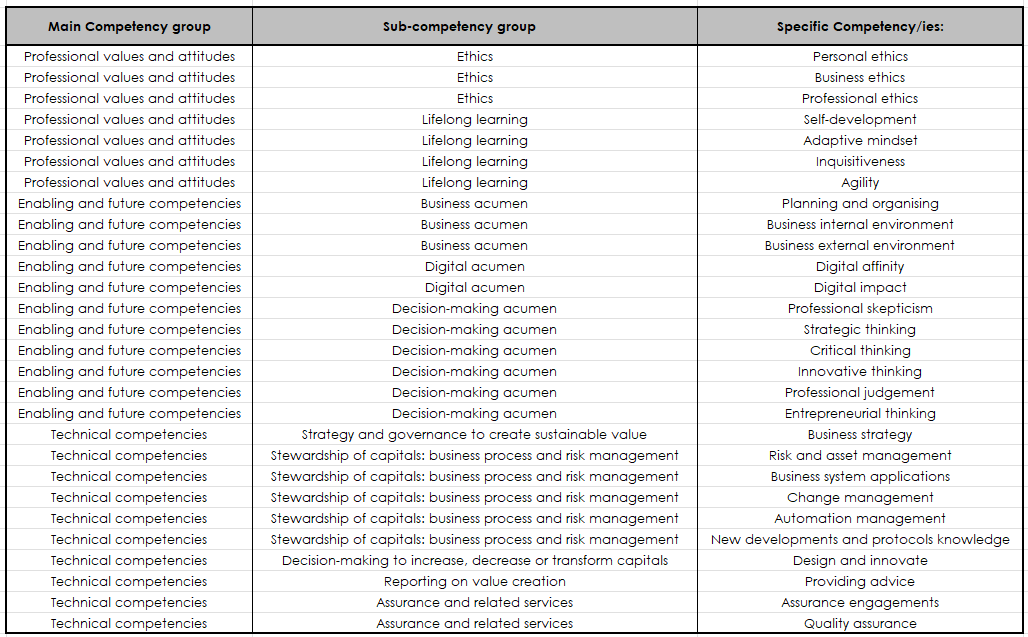This screenshot has width=1028, height=637.
Task: Select the Reporting on value creation cell
Action: (474, 582)
